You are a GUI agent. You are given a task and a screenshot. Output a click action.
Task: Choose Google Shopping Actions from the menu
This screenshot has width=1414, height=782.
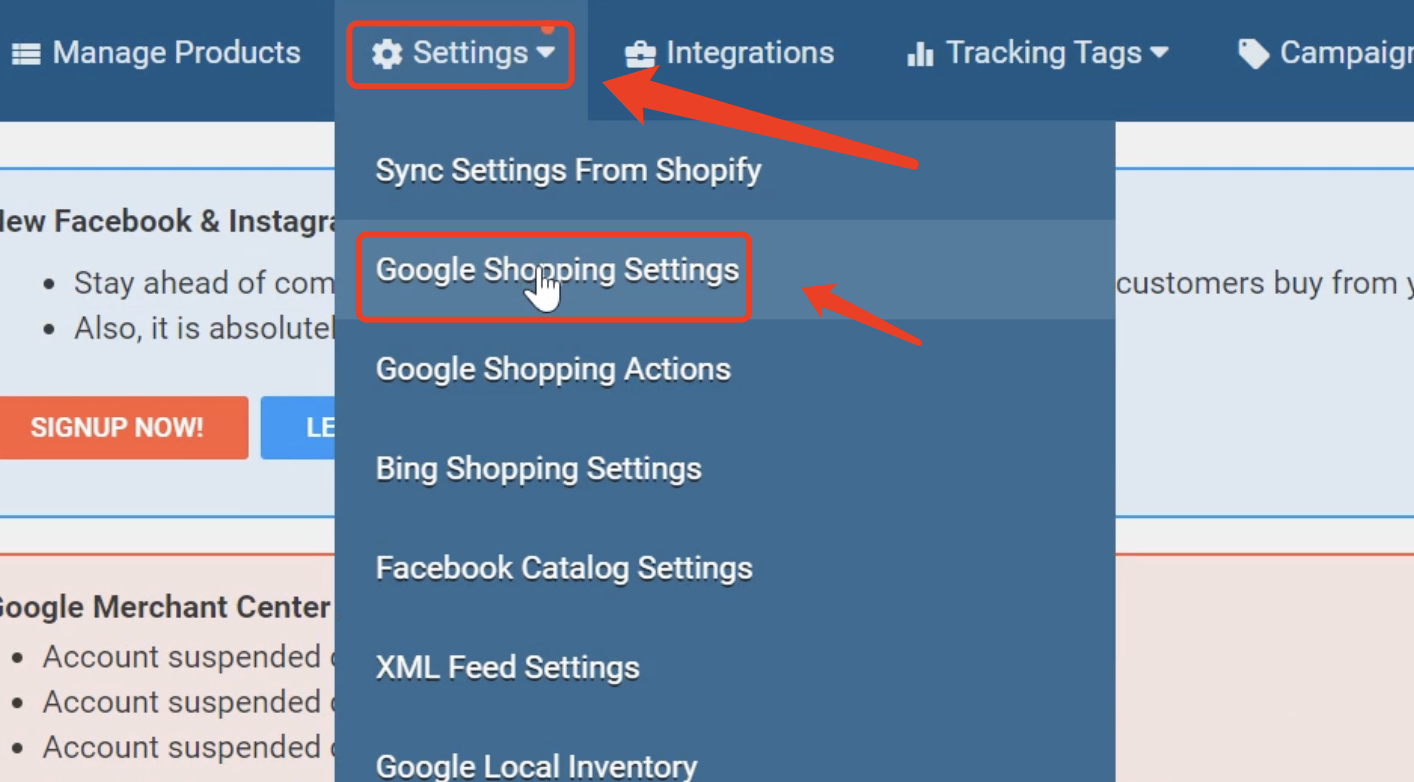point(553,369)
